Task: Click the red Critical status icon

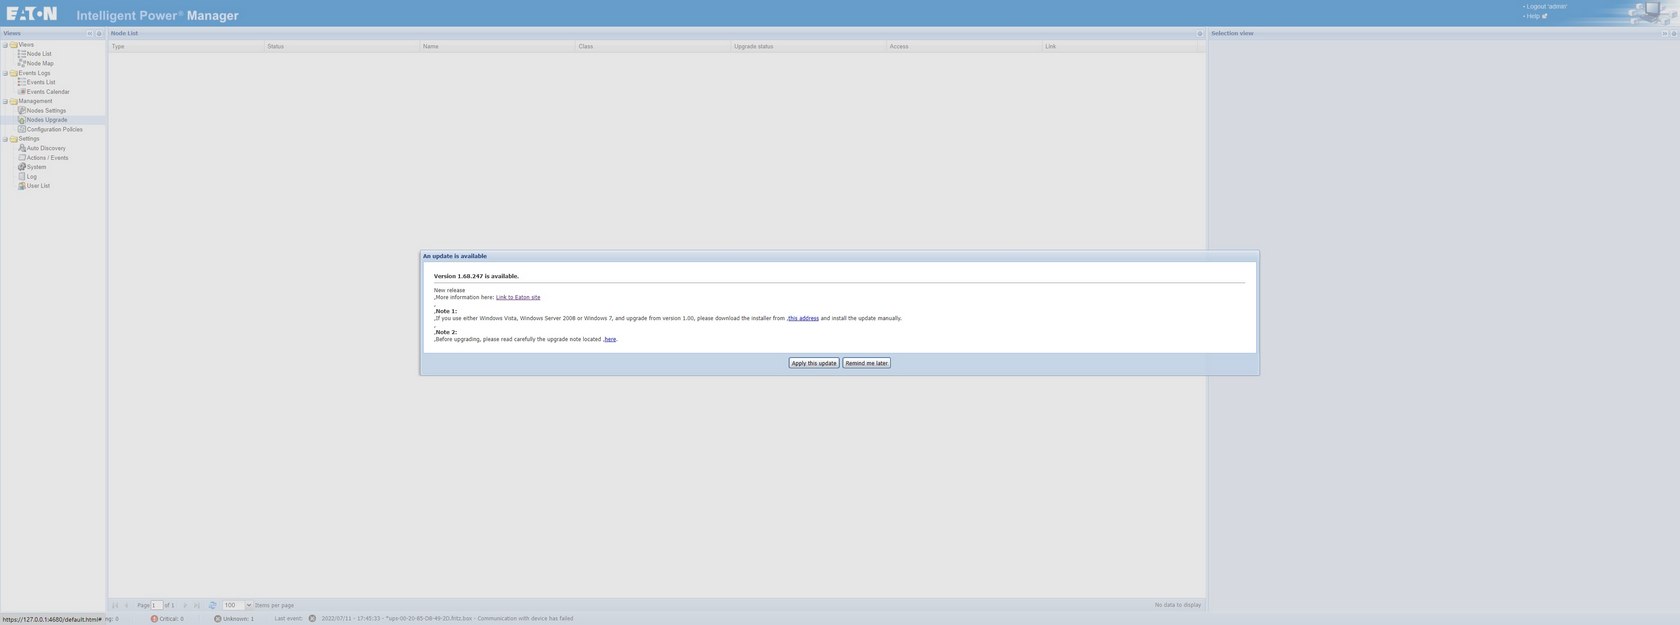Action: pos(154,619)
